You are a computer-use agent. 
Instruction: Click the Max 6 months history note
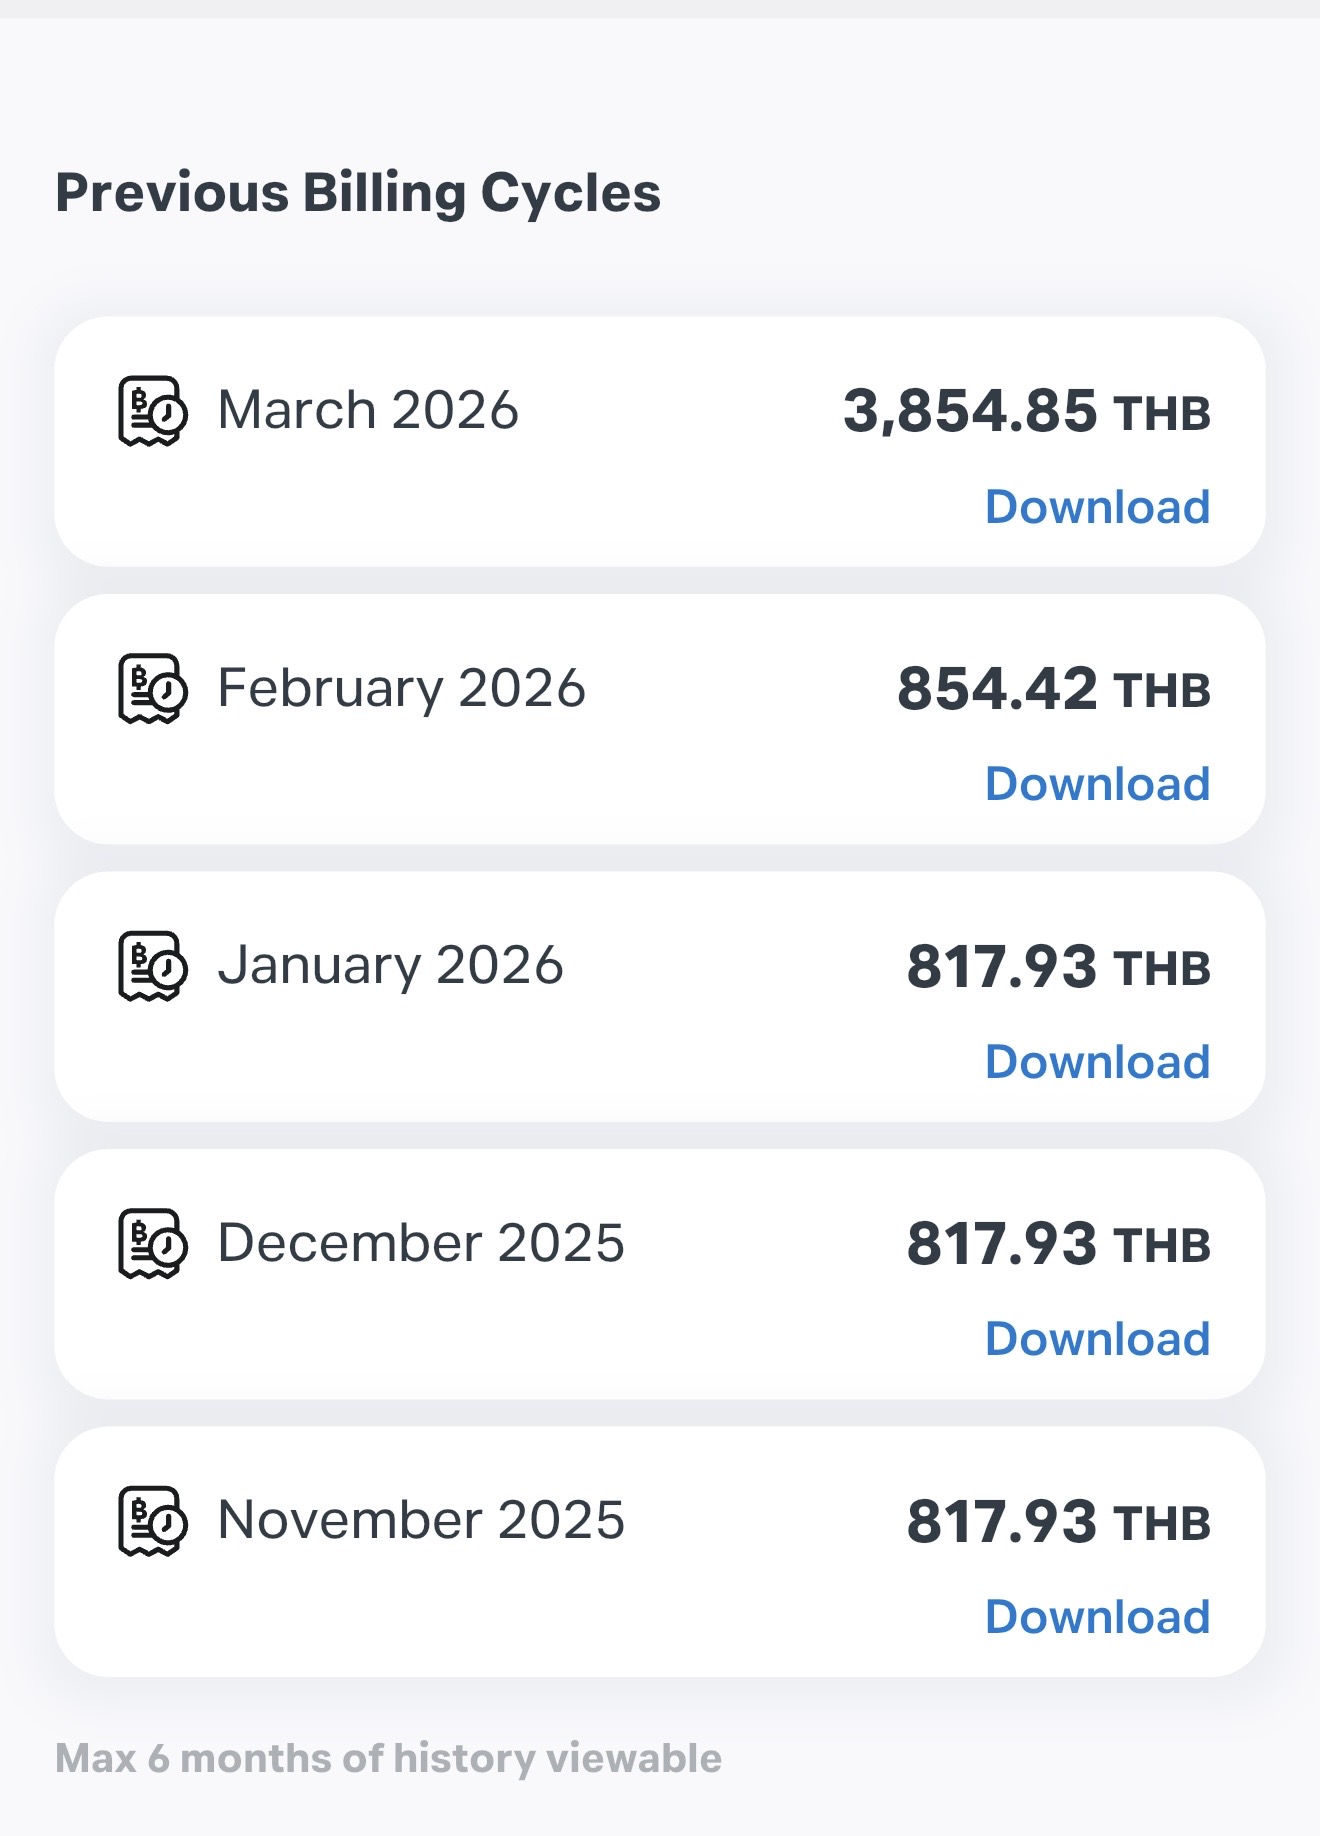click(388, 1758)
